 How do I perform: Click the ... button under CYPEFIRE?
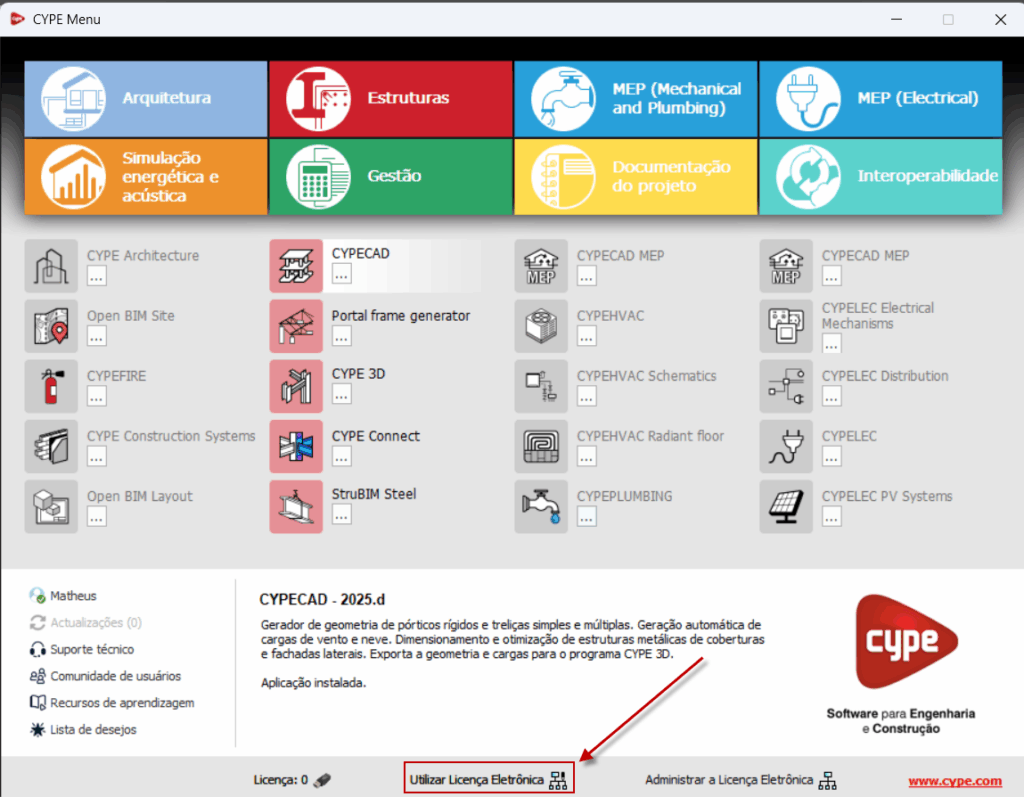point(97,397)
